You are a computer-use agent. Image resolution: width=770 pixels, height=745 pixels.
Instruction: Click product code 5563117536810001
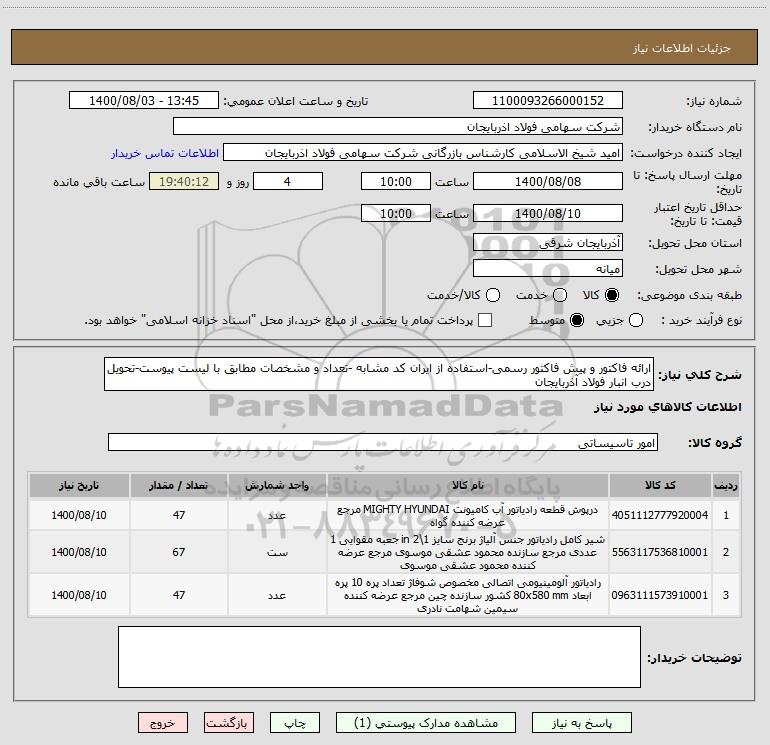[660, 552]
